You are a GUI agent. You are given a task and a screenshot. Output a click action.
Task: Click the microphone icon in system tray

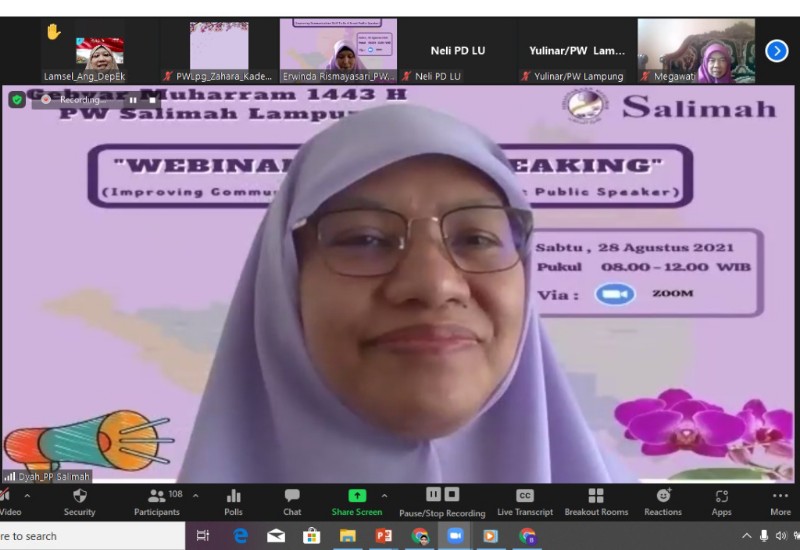point(764,536)
